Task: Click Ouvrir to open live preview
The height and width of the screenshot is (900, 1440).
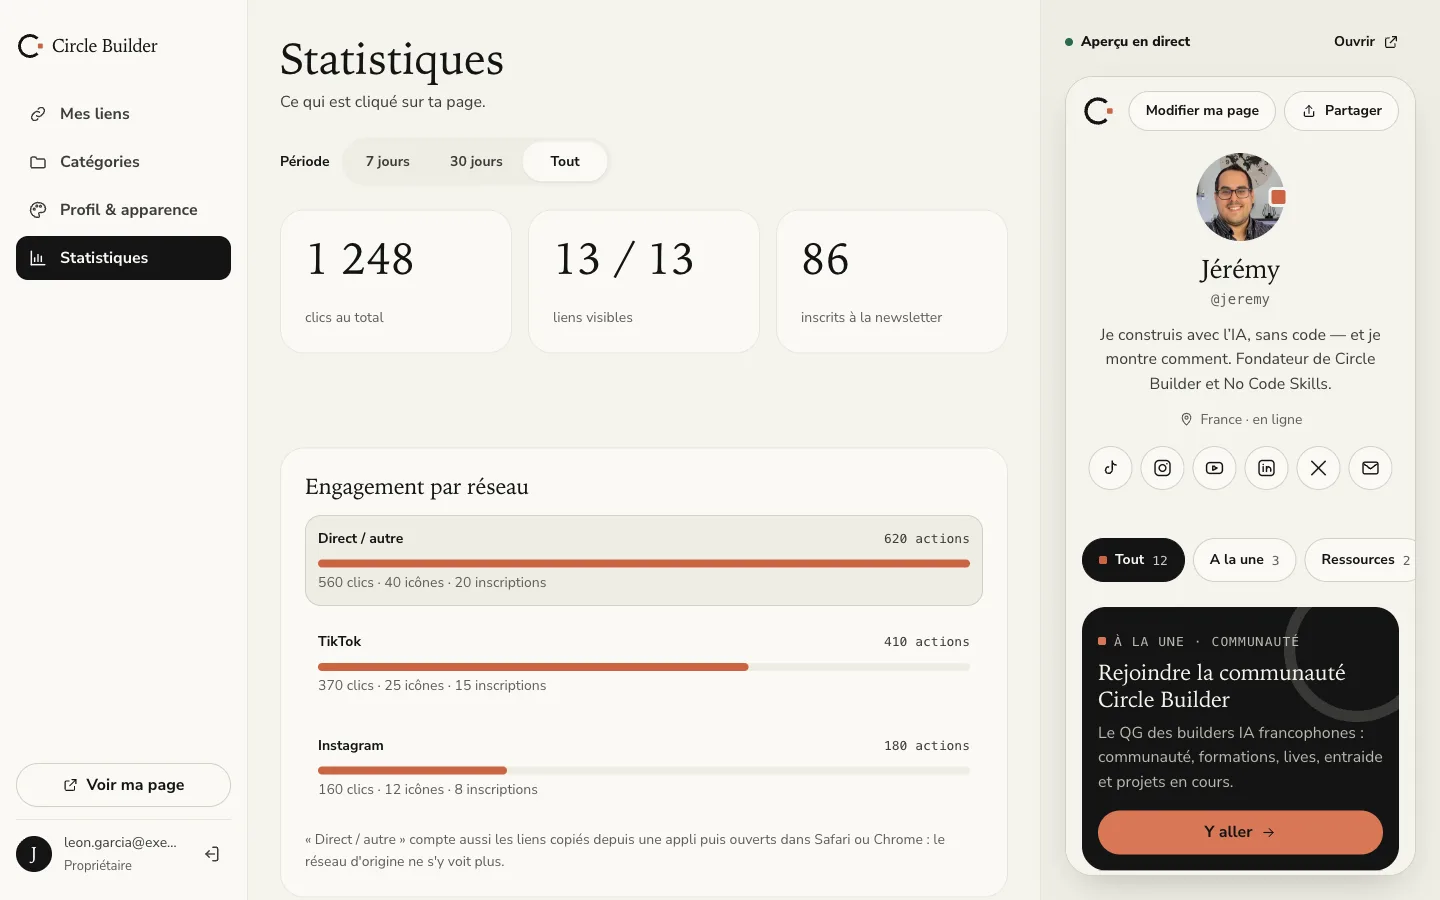Action: pyautogui.click(x=1365, y=41)
